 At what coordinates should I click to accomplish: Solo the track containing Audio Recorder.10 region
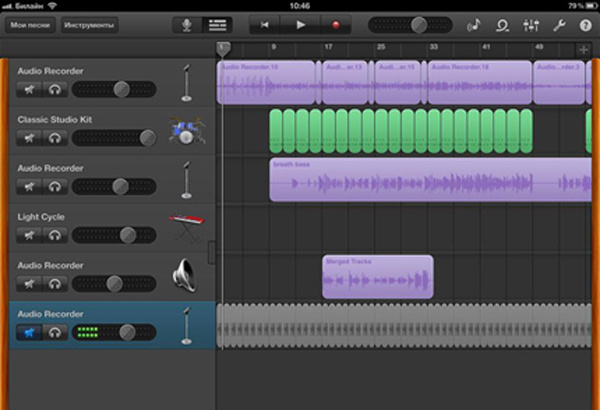pyautogui.click(x=55, y=90)
